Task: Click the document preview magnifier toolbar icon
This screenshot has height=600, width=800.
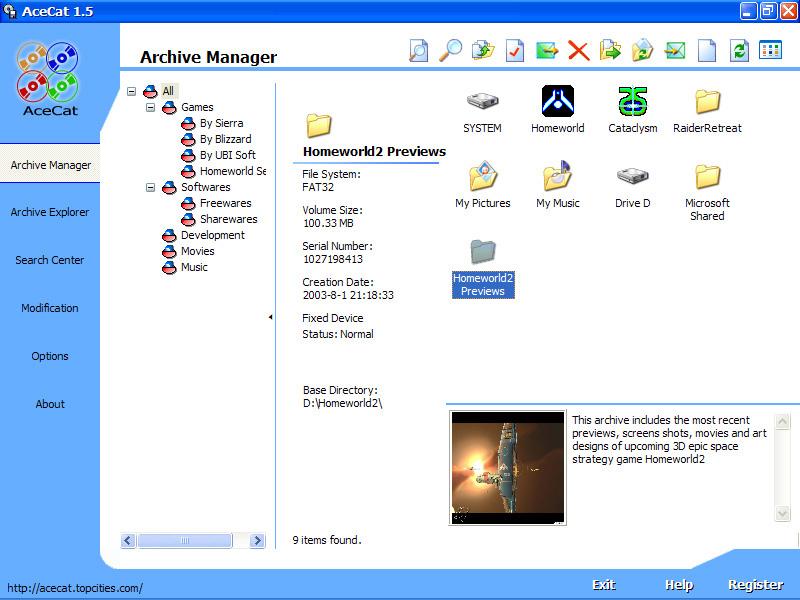Action: coord(419,51)
